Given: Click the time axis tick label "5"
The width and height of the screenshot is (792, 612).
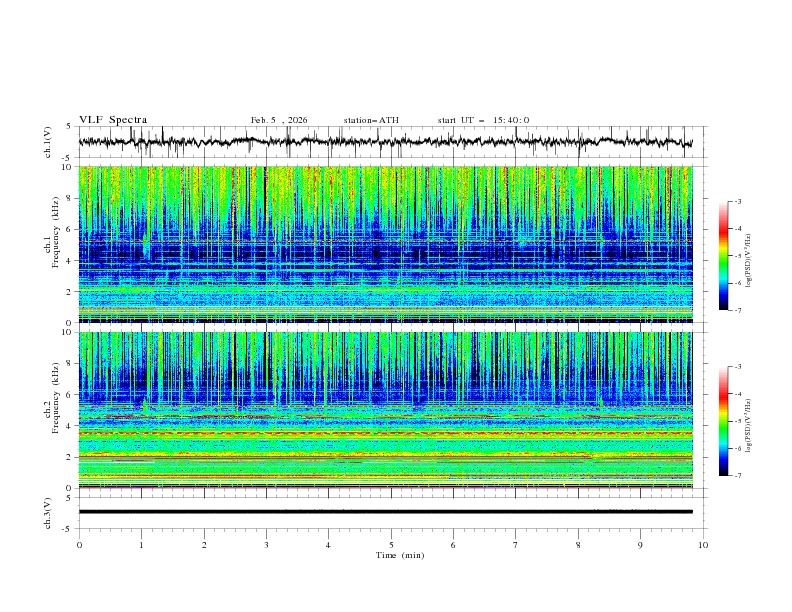Looking at the screenshot, I should coord(391,545).
